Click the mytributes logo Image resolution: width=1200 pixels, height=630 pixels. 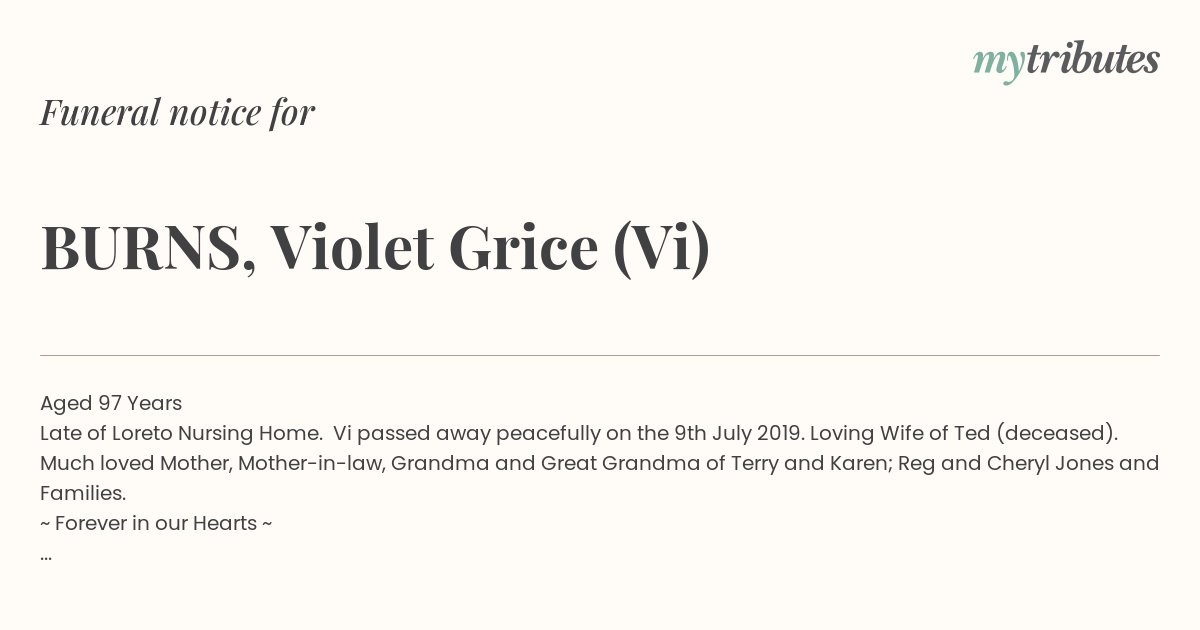point(1066,61)
